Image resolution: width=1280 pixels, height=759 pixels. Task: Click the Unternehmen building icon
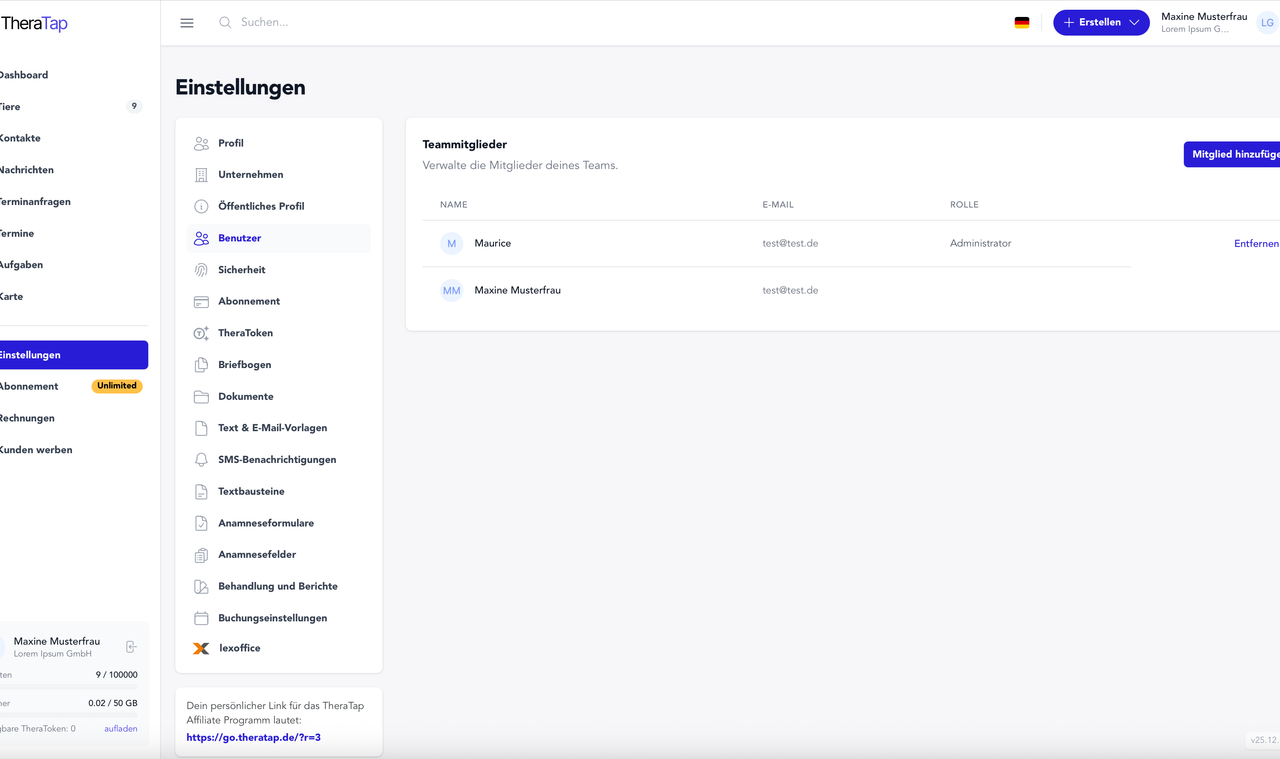point(201,175)
